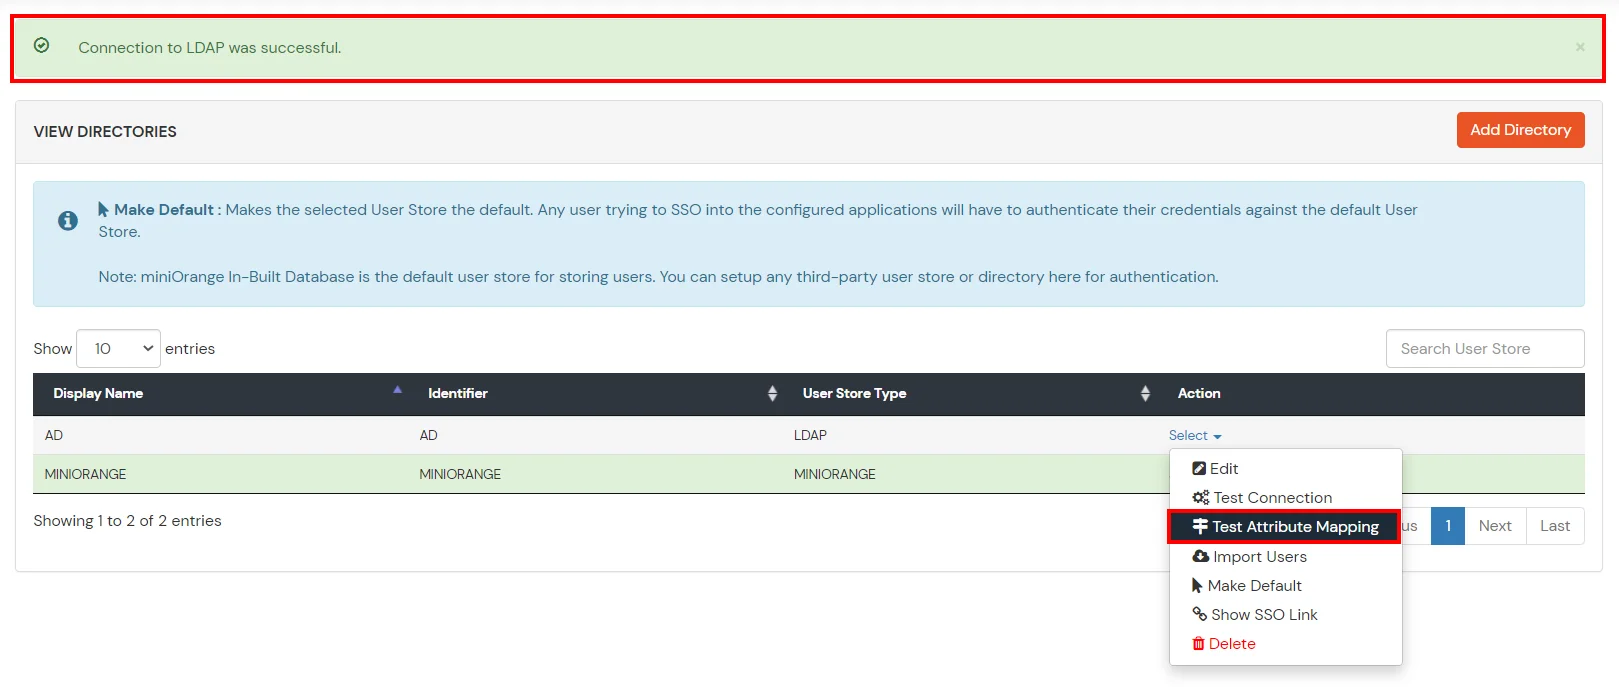Focus the Search User Store field
Screen dimensions: 1619x687
[x=1485, y=348]
